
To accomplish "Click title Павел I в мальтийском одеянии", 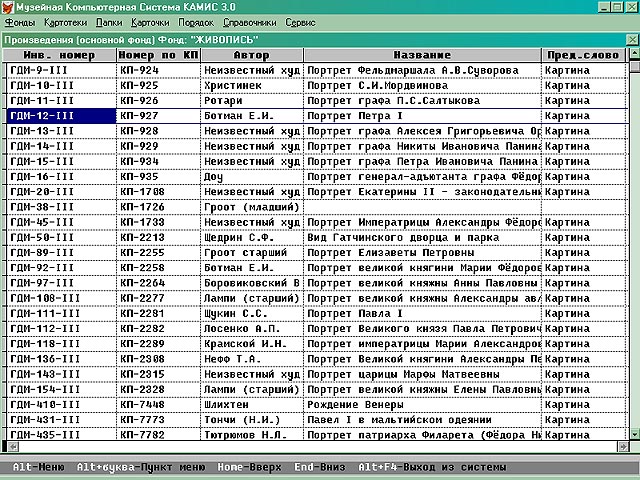I will [x=400, y=420].
